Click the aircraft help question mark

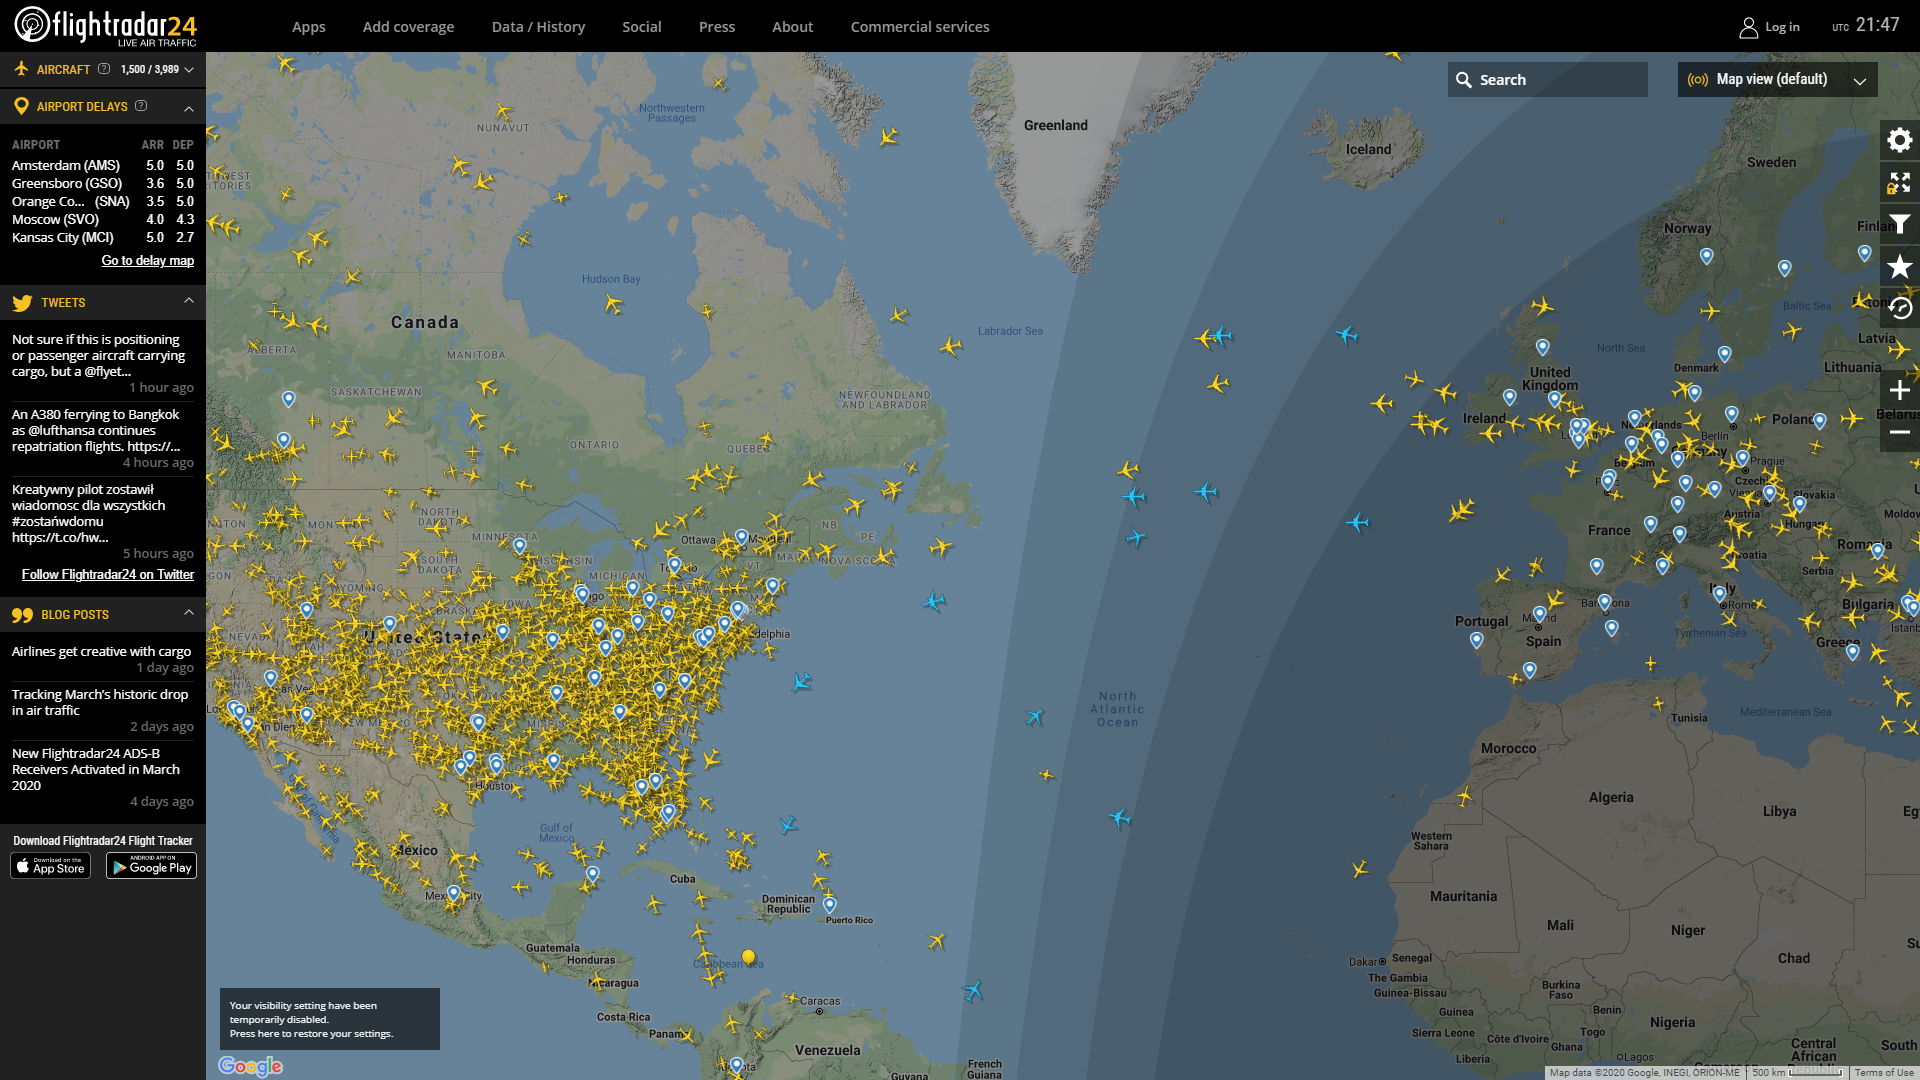(x=104, y=69)
